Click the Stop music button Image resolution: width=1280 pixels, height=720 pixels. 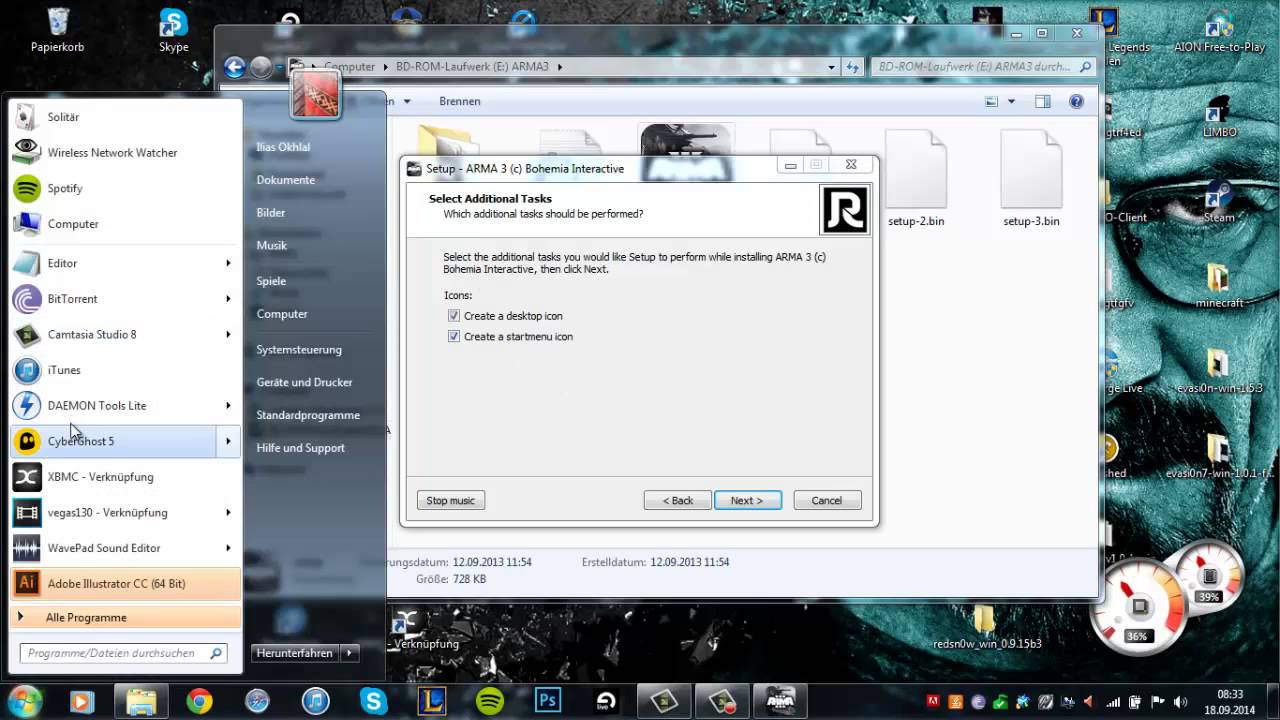[451, 500]
